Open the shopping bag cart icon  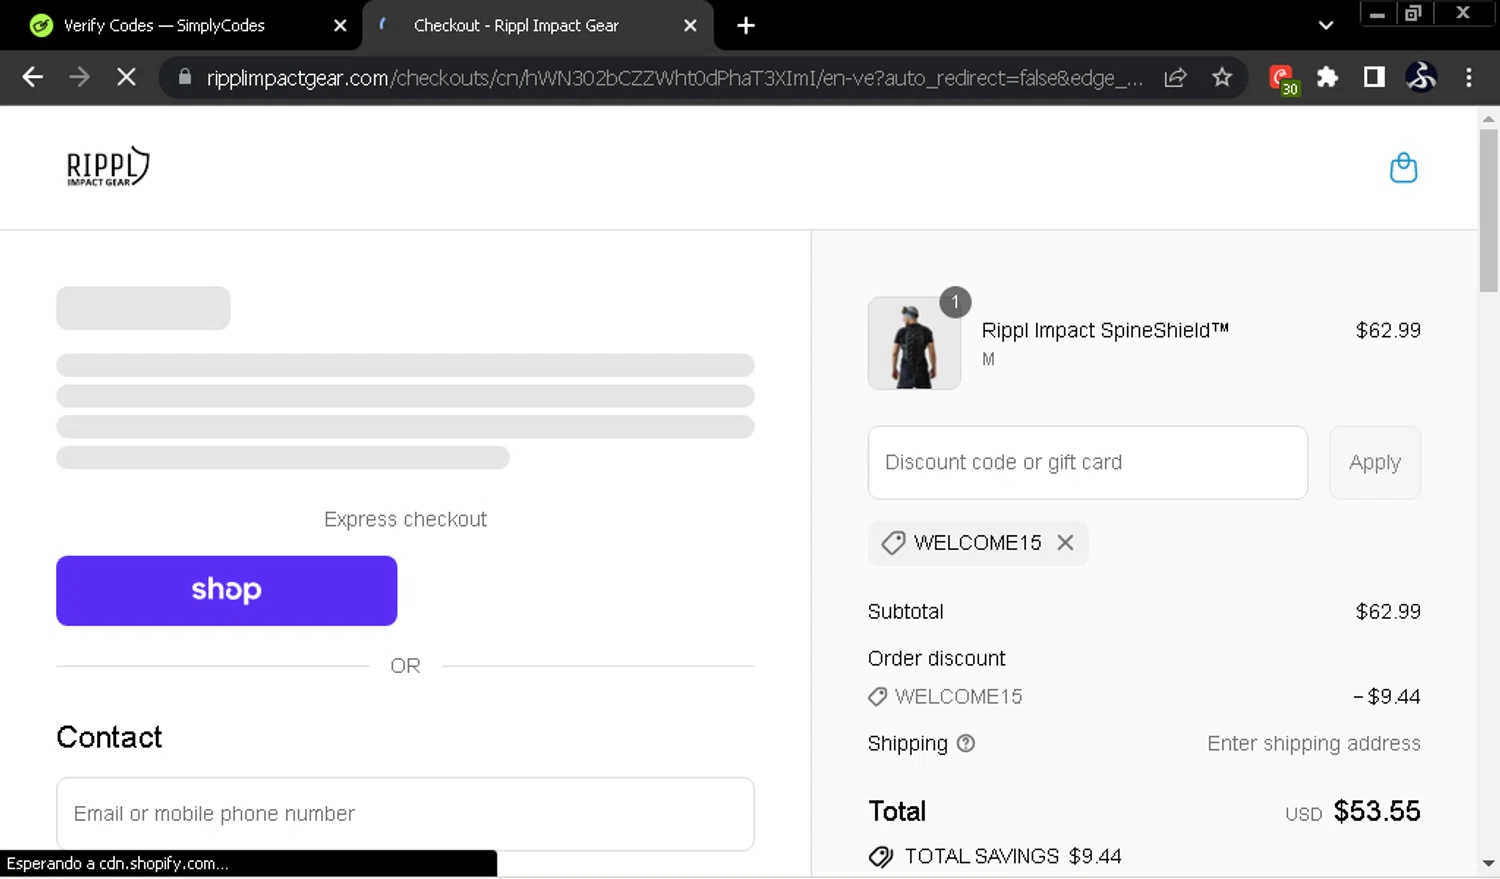click(x=1403, y=168)
